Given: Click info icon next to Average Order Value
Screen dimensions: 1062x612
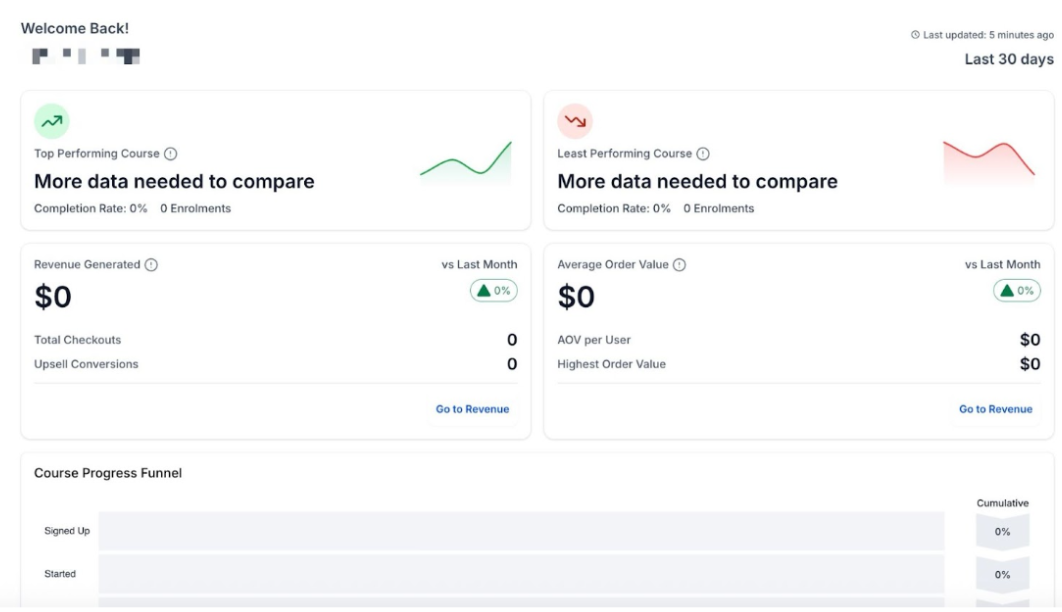Looking at the screenshot, I should (679, 265).
